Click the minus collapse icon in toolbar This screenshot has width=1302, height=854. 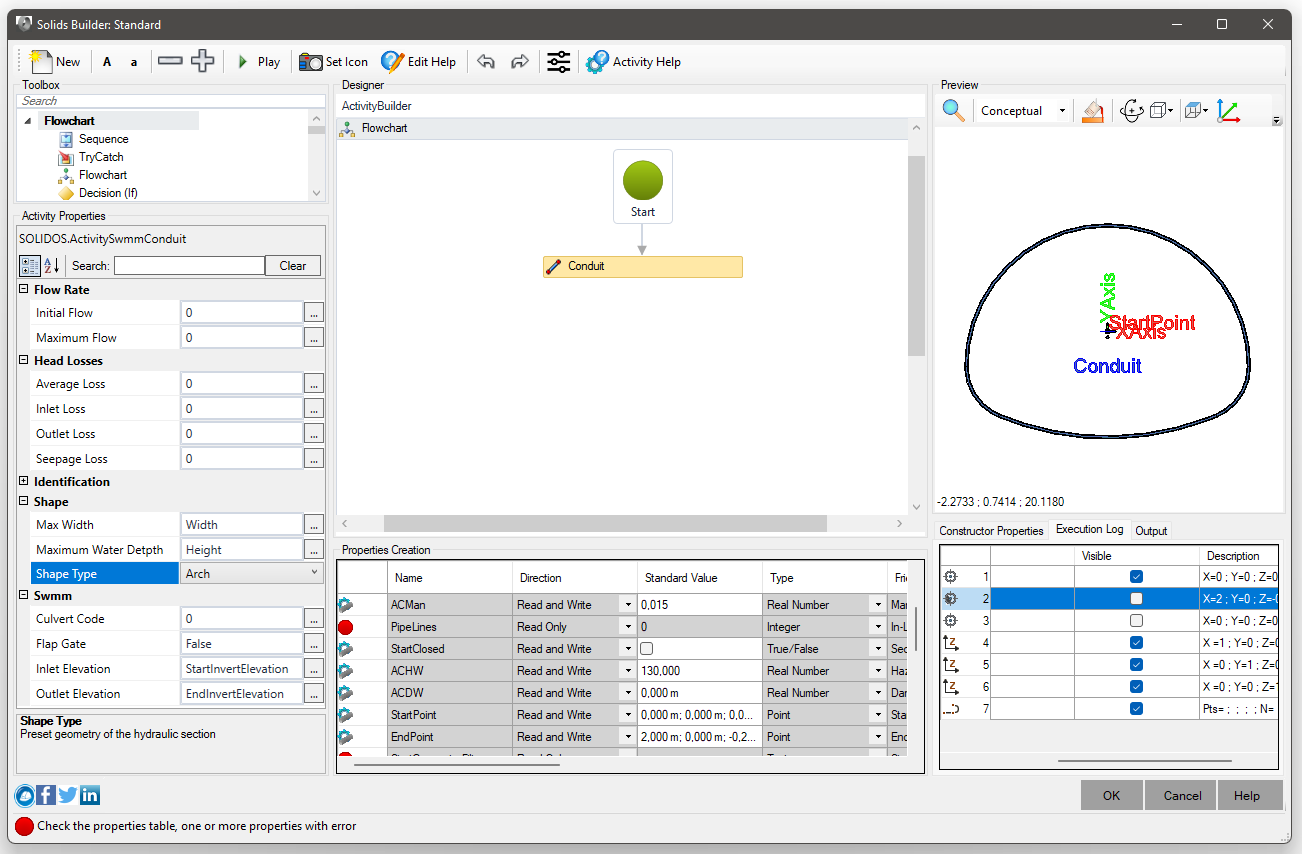tap(170, 61)
